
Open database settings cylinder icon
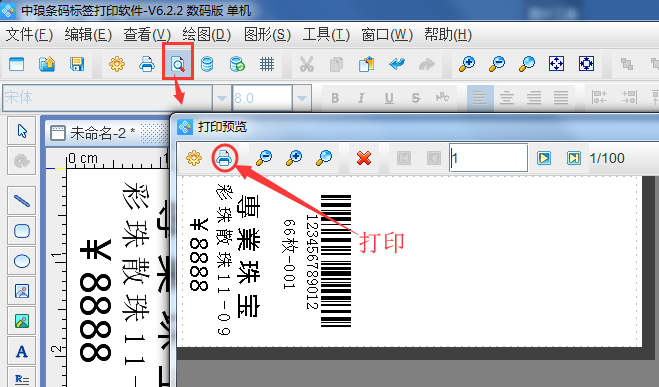tap(207, 64)
